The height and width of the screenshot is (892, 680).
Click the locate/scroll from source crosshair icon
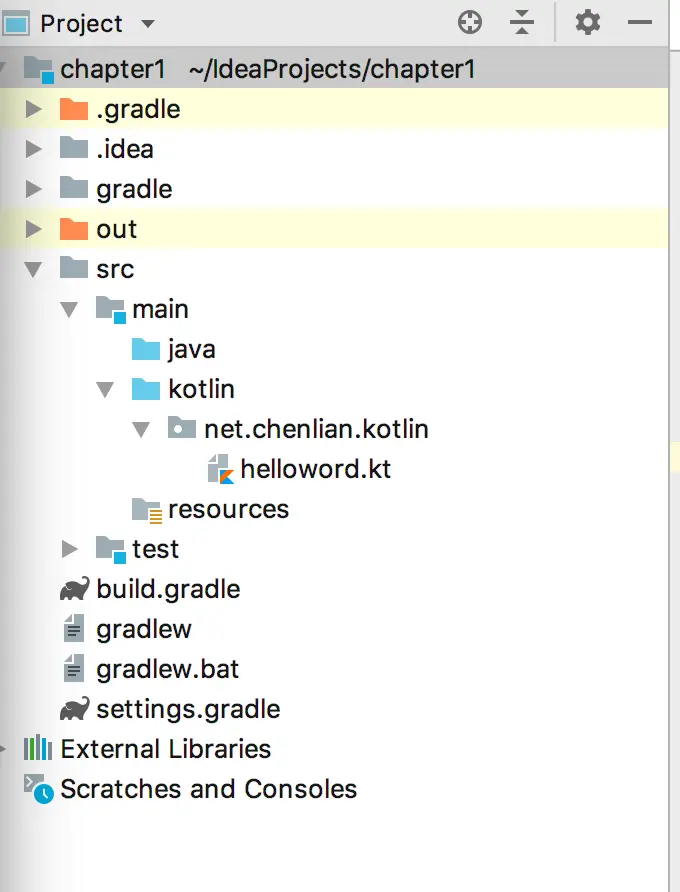pyautogui.click(x=469, y=23)
